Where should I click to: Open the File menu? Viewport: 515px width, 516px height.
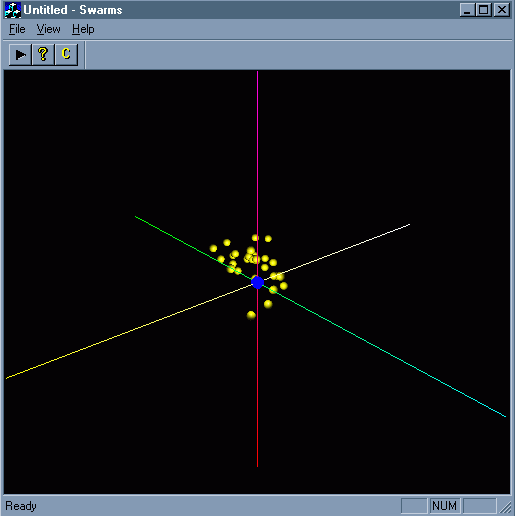point(17,29)
